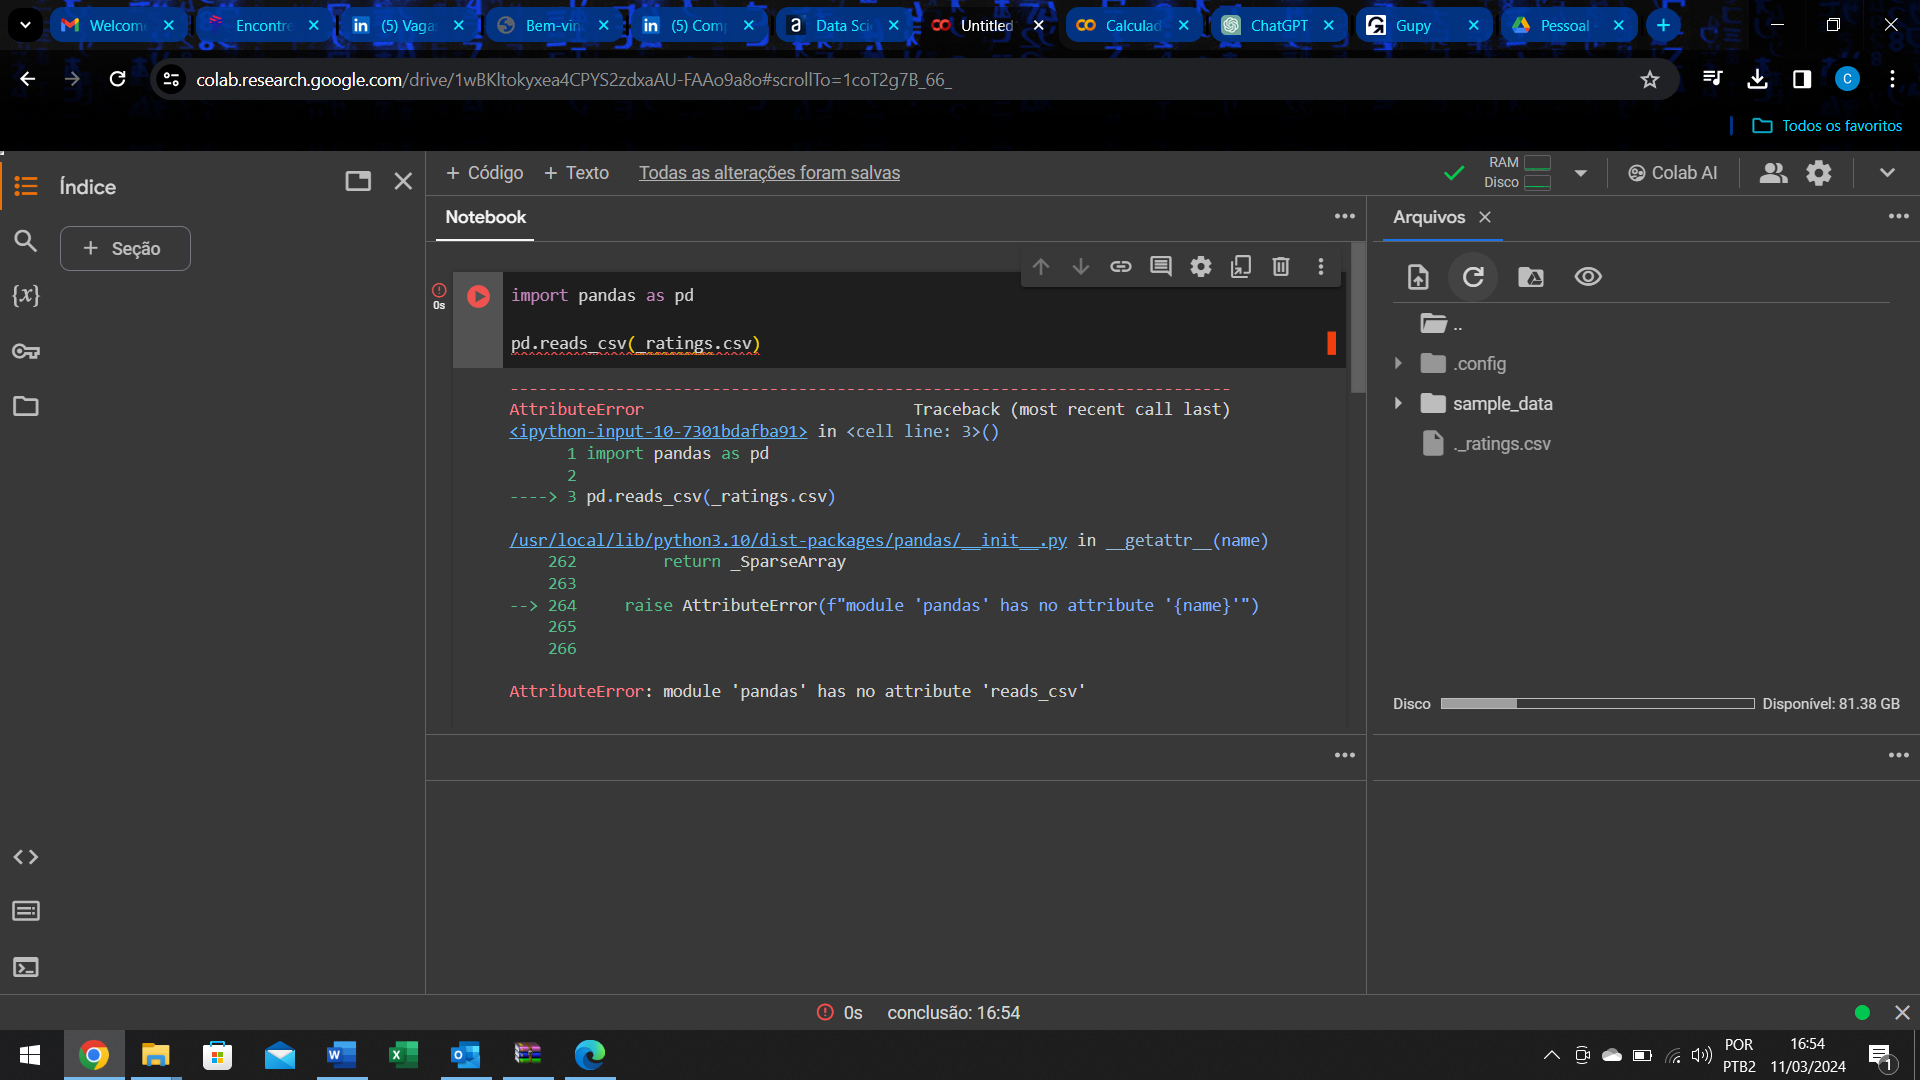
Task: Open Excel from the taskbar
Action: click(x=403, y=1055)
